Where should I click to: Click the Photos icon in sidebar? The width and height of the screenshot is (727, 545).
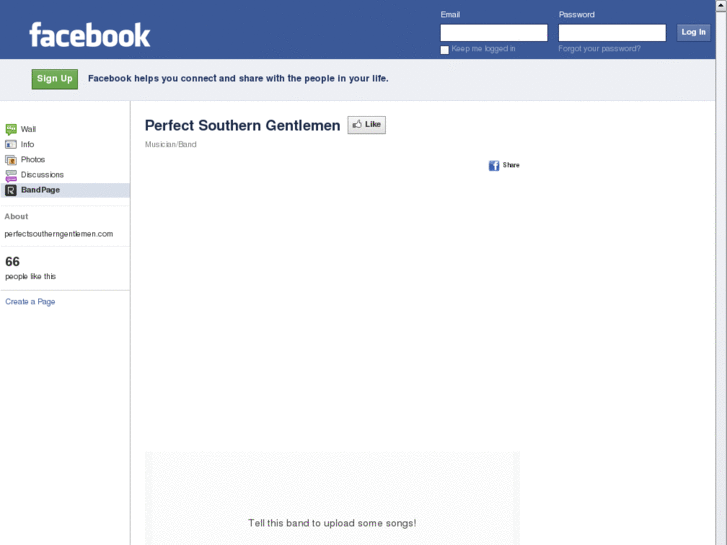click(11, 159)
